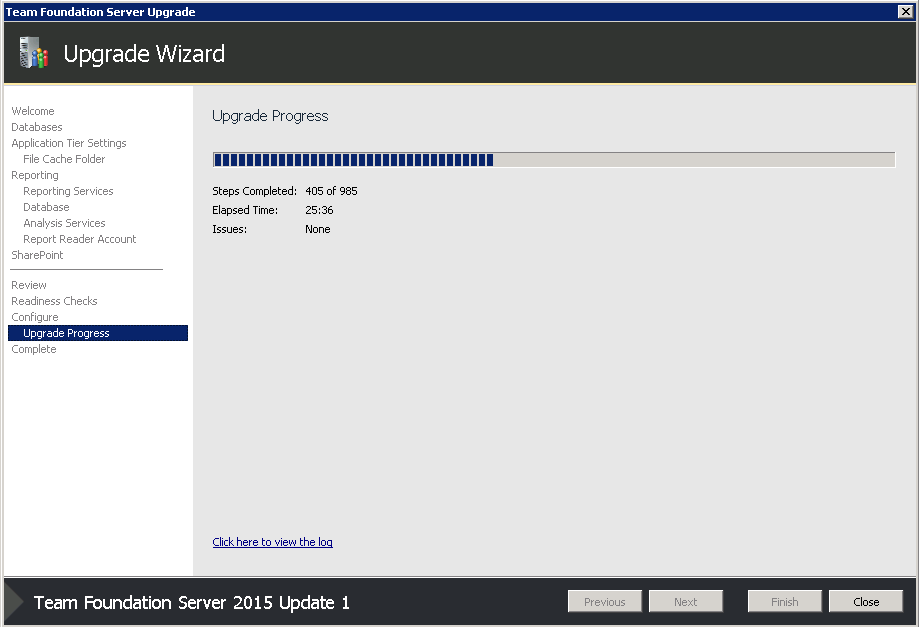Open Application Tier Settings step
The image size is (919, 627).
(69, 143)
